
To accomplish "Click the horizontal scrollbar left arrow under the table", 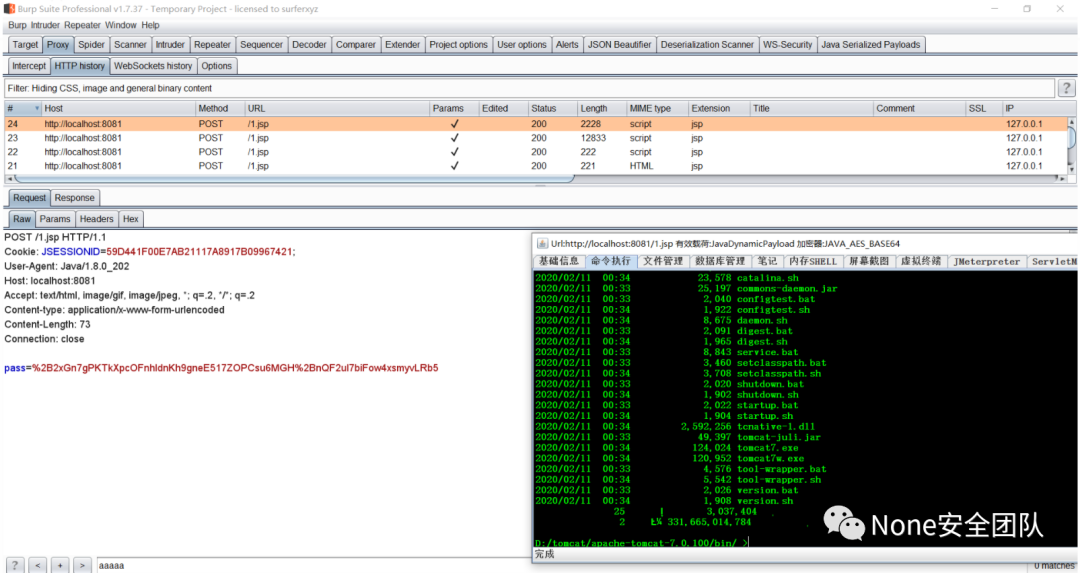I will coord(8,178).
